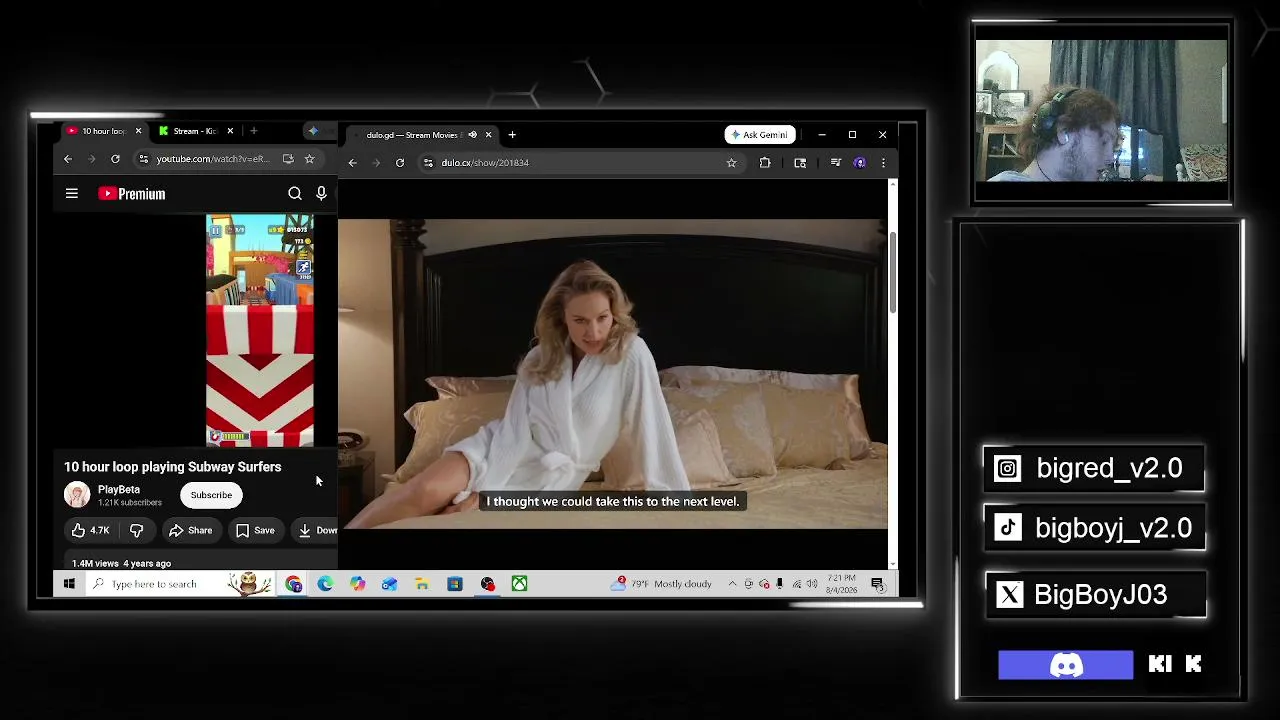The height and width of the screenshot is (720, 1280).
Task: Click the '1.4M views 4 years ago' text
Action: [121, 564]
